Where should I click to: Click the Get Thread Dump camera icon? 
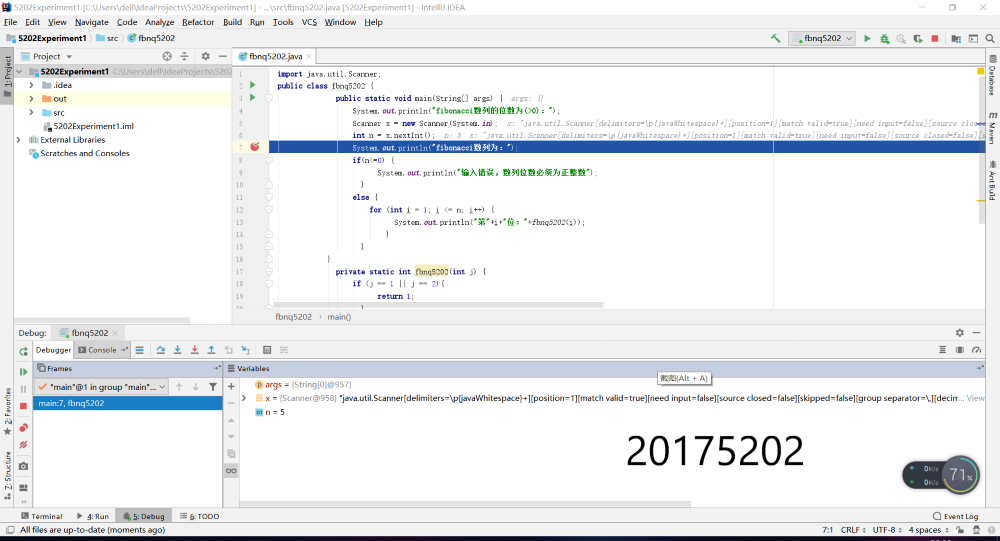coord(24,466)
